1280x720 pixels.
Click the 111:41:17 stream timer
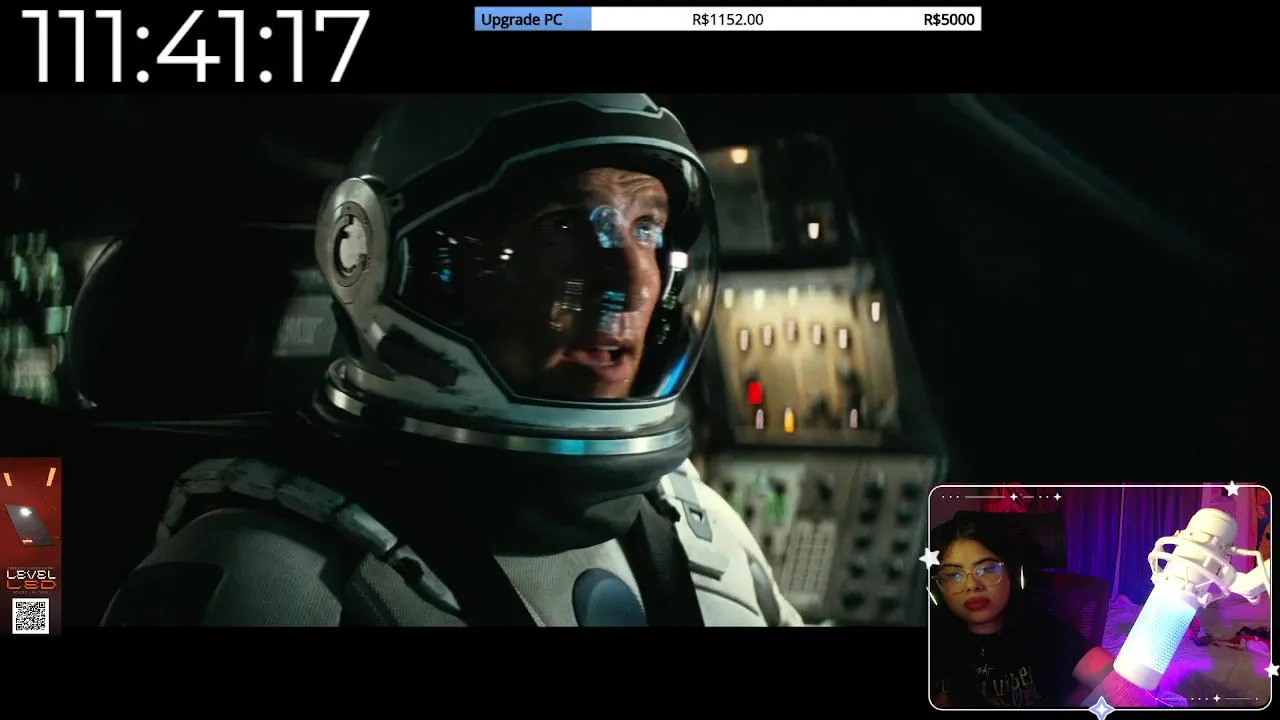[195, 46]
